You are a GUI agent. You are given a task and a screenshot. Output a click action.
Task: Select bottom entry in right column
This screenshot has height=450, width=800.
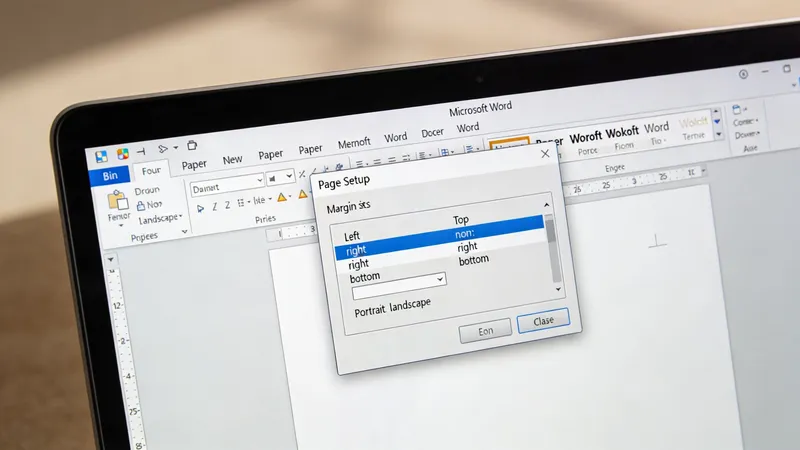[473, 260]
